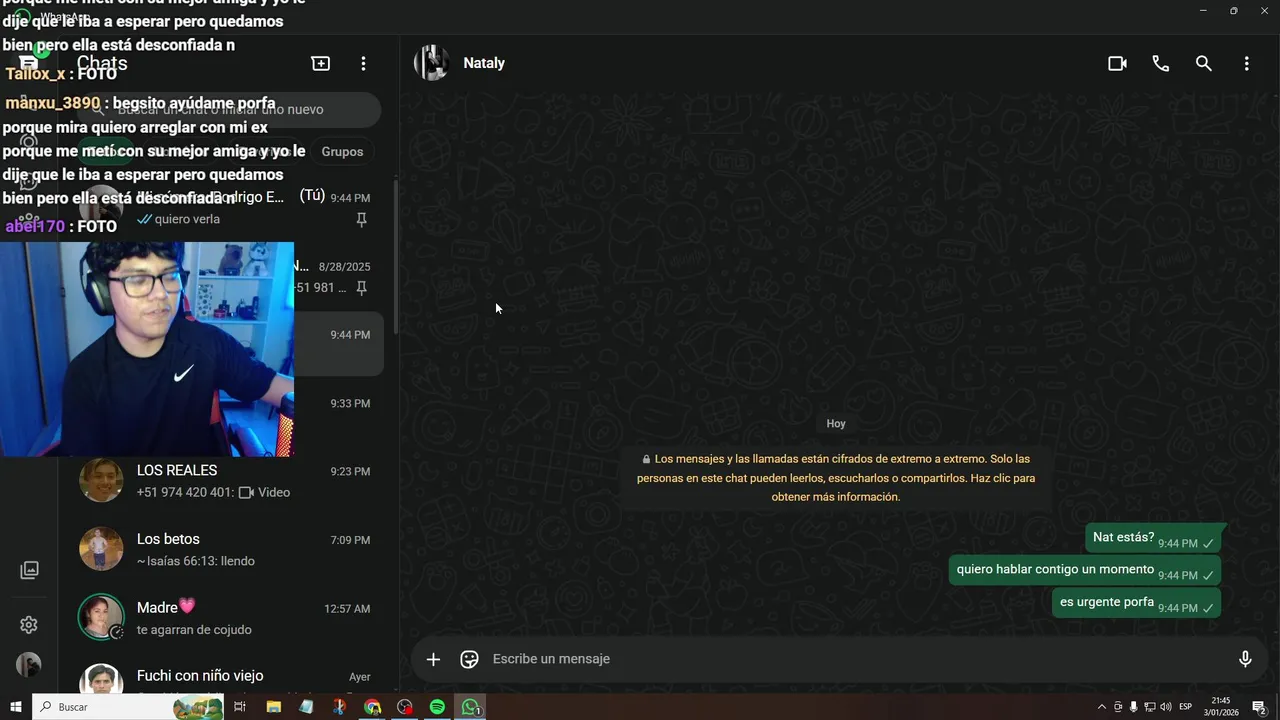1280x720 pixels.
Task: Open the Madre chat
Action: click(227, 618)
